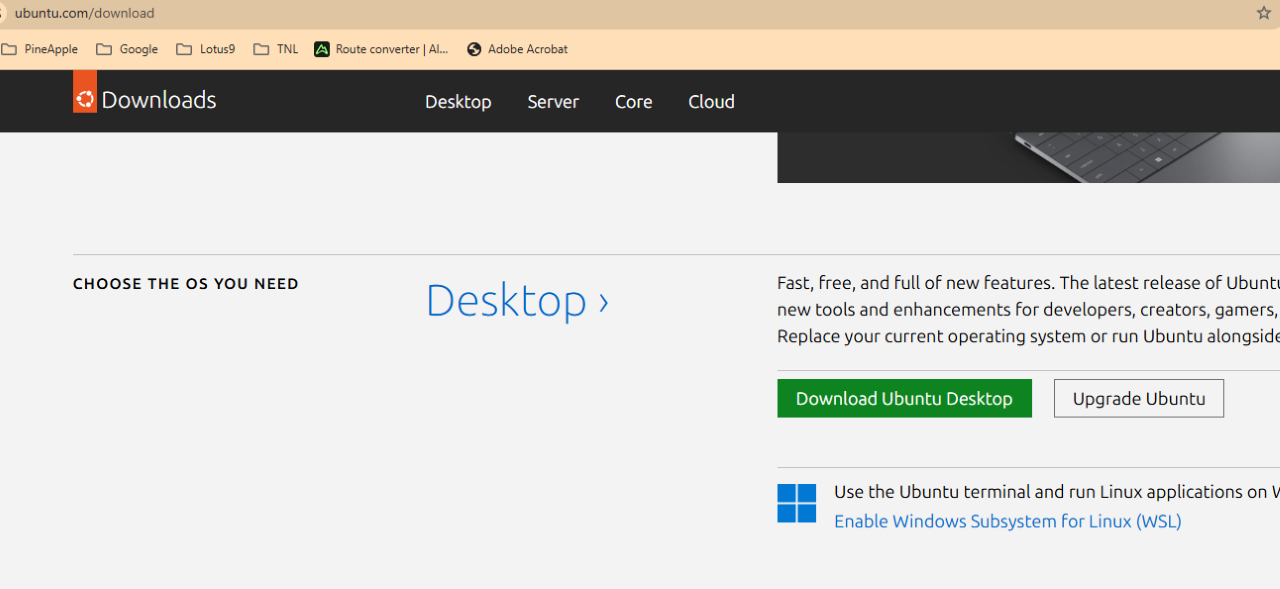Select Desktop in the top navigation bar

[x=458, y=102]
